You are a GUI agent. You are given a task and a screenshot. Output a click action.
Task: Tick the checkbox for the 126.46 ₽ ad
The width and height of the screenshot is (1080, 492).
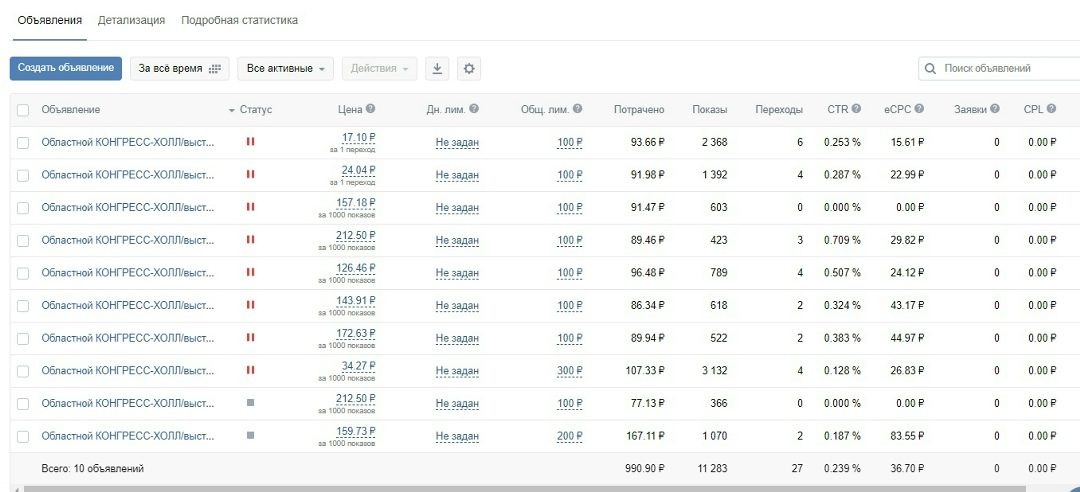23,274
